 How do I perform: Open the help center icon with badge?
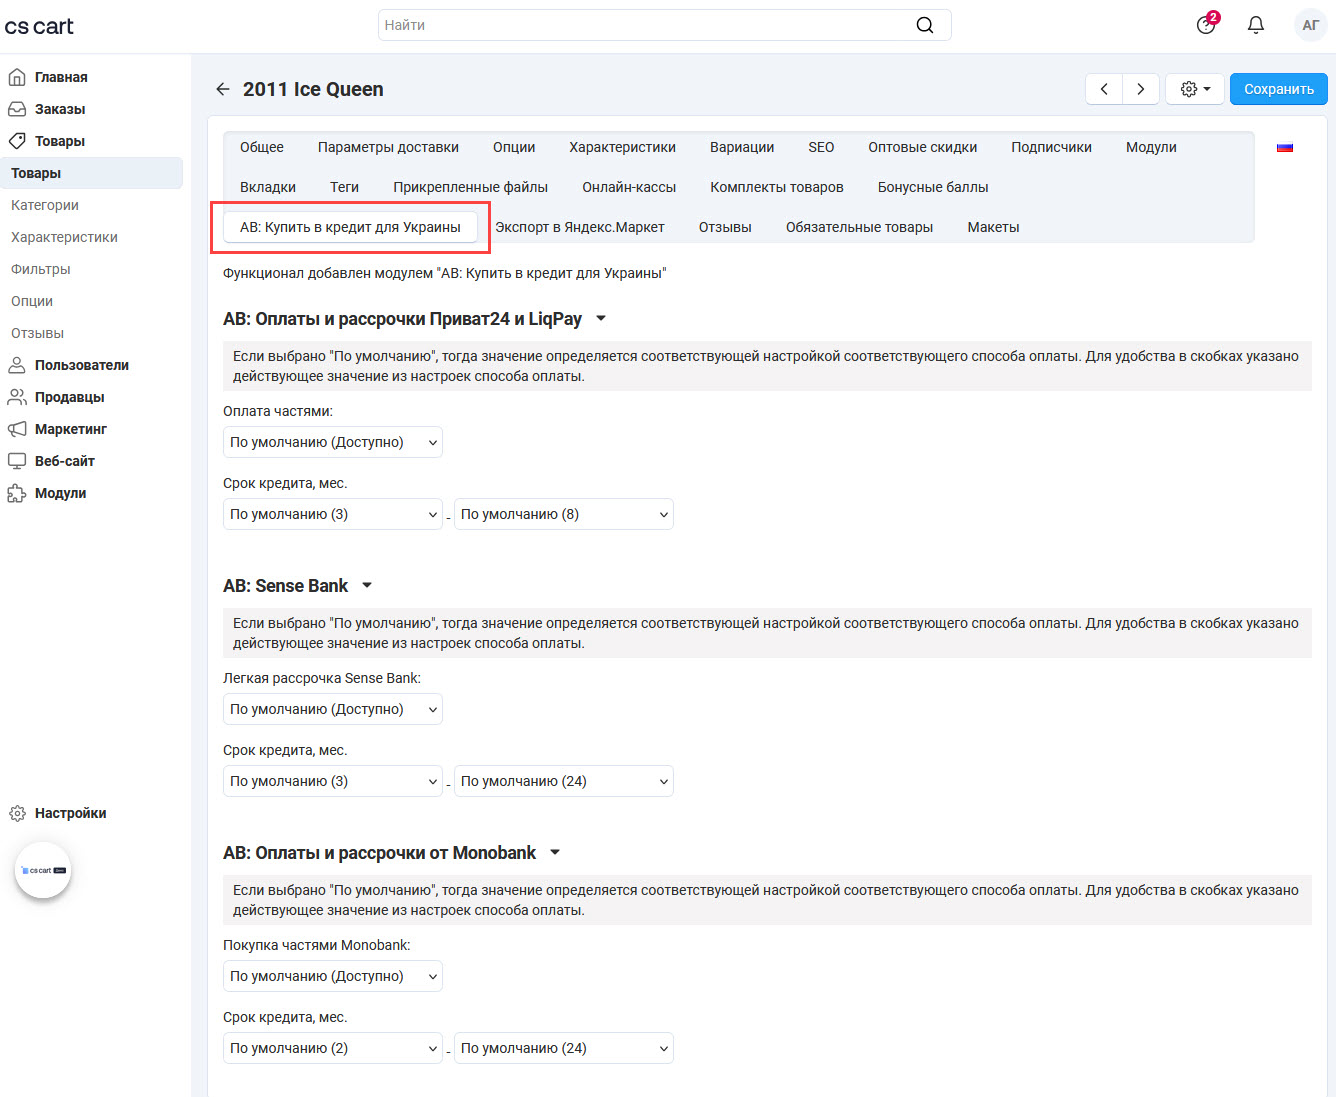tap(1206, 25)
